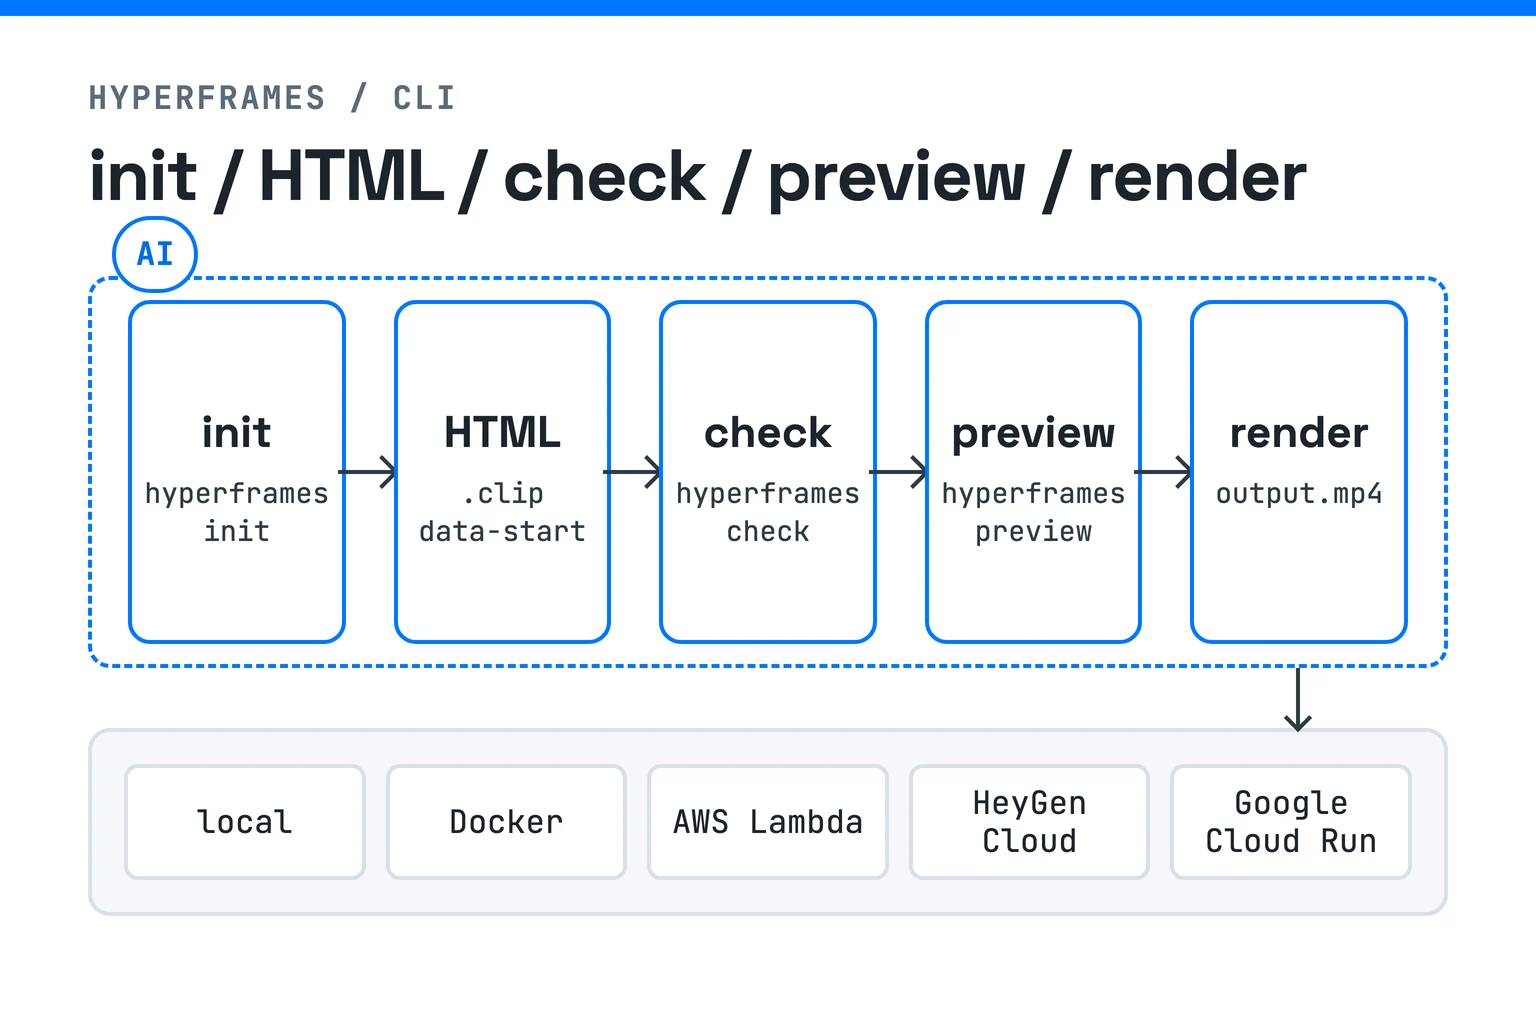Click the 'hyperframes preview' command text
Viewport: 1536px width, 1024px height.
[x=1033, y=512]
